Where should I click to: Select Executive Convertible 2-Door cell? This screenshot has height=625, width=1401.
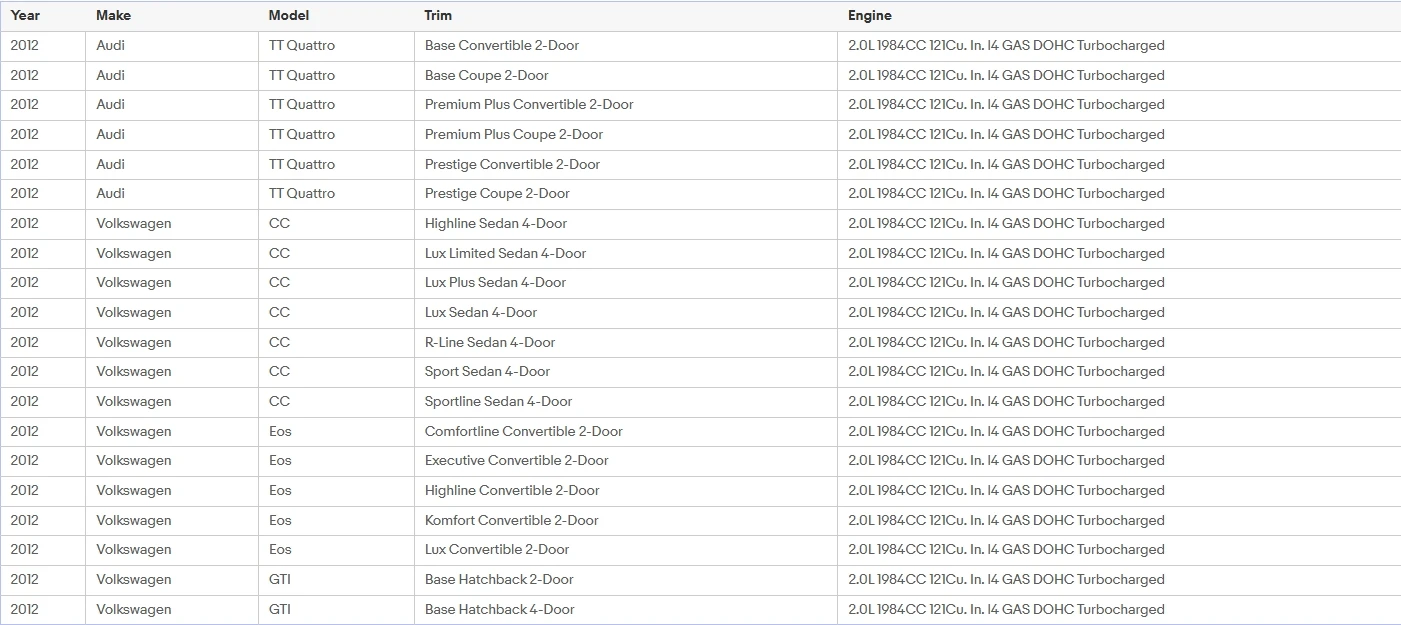(626, 461)
